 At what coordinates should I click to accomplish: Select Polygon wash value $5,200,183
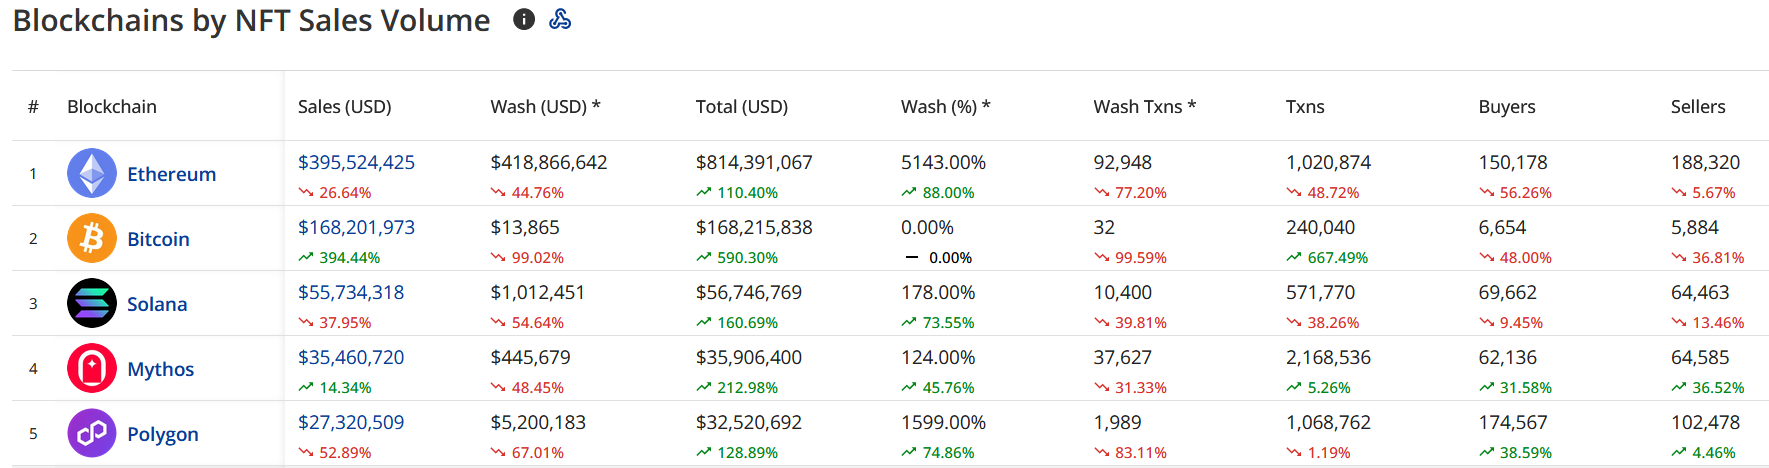click(538, 422)
